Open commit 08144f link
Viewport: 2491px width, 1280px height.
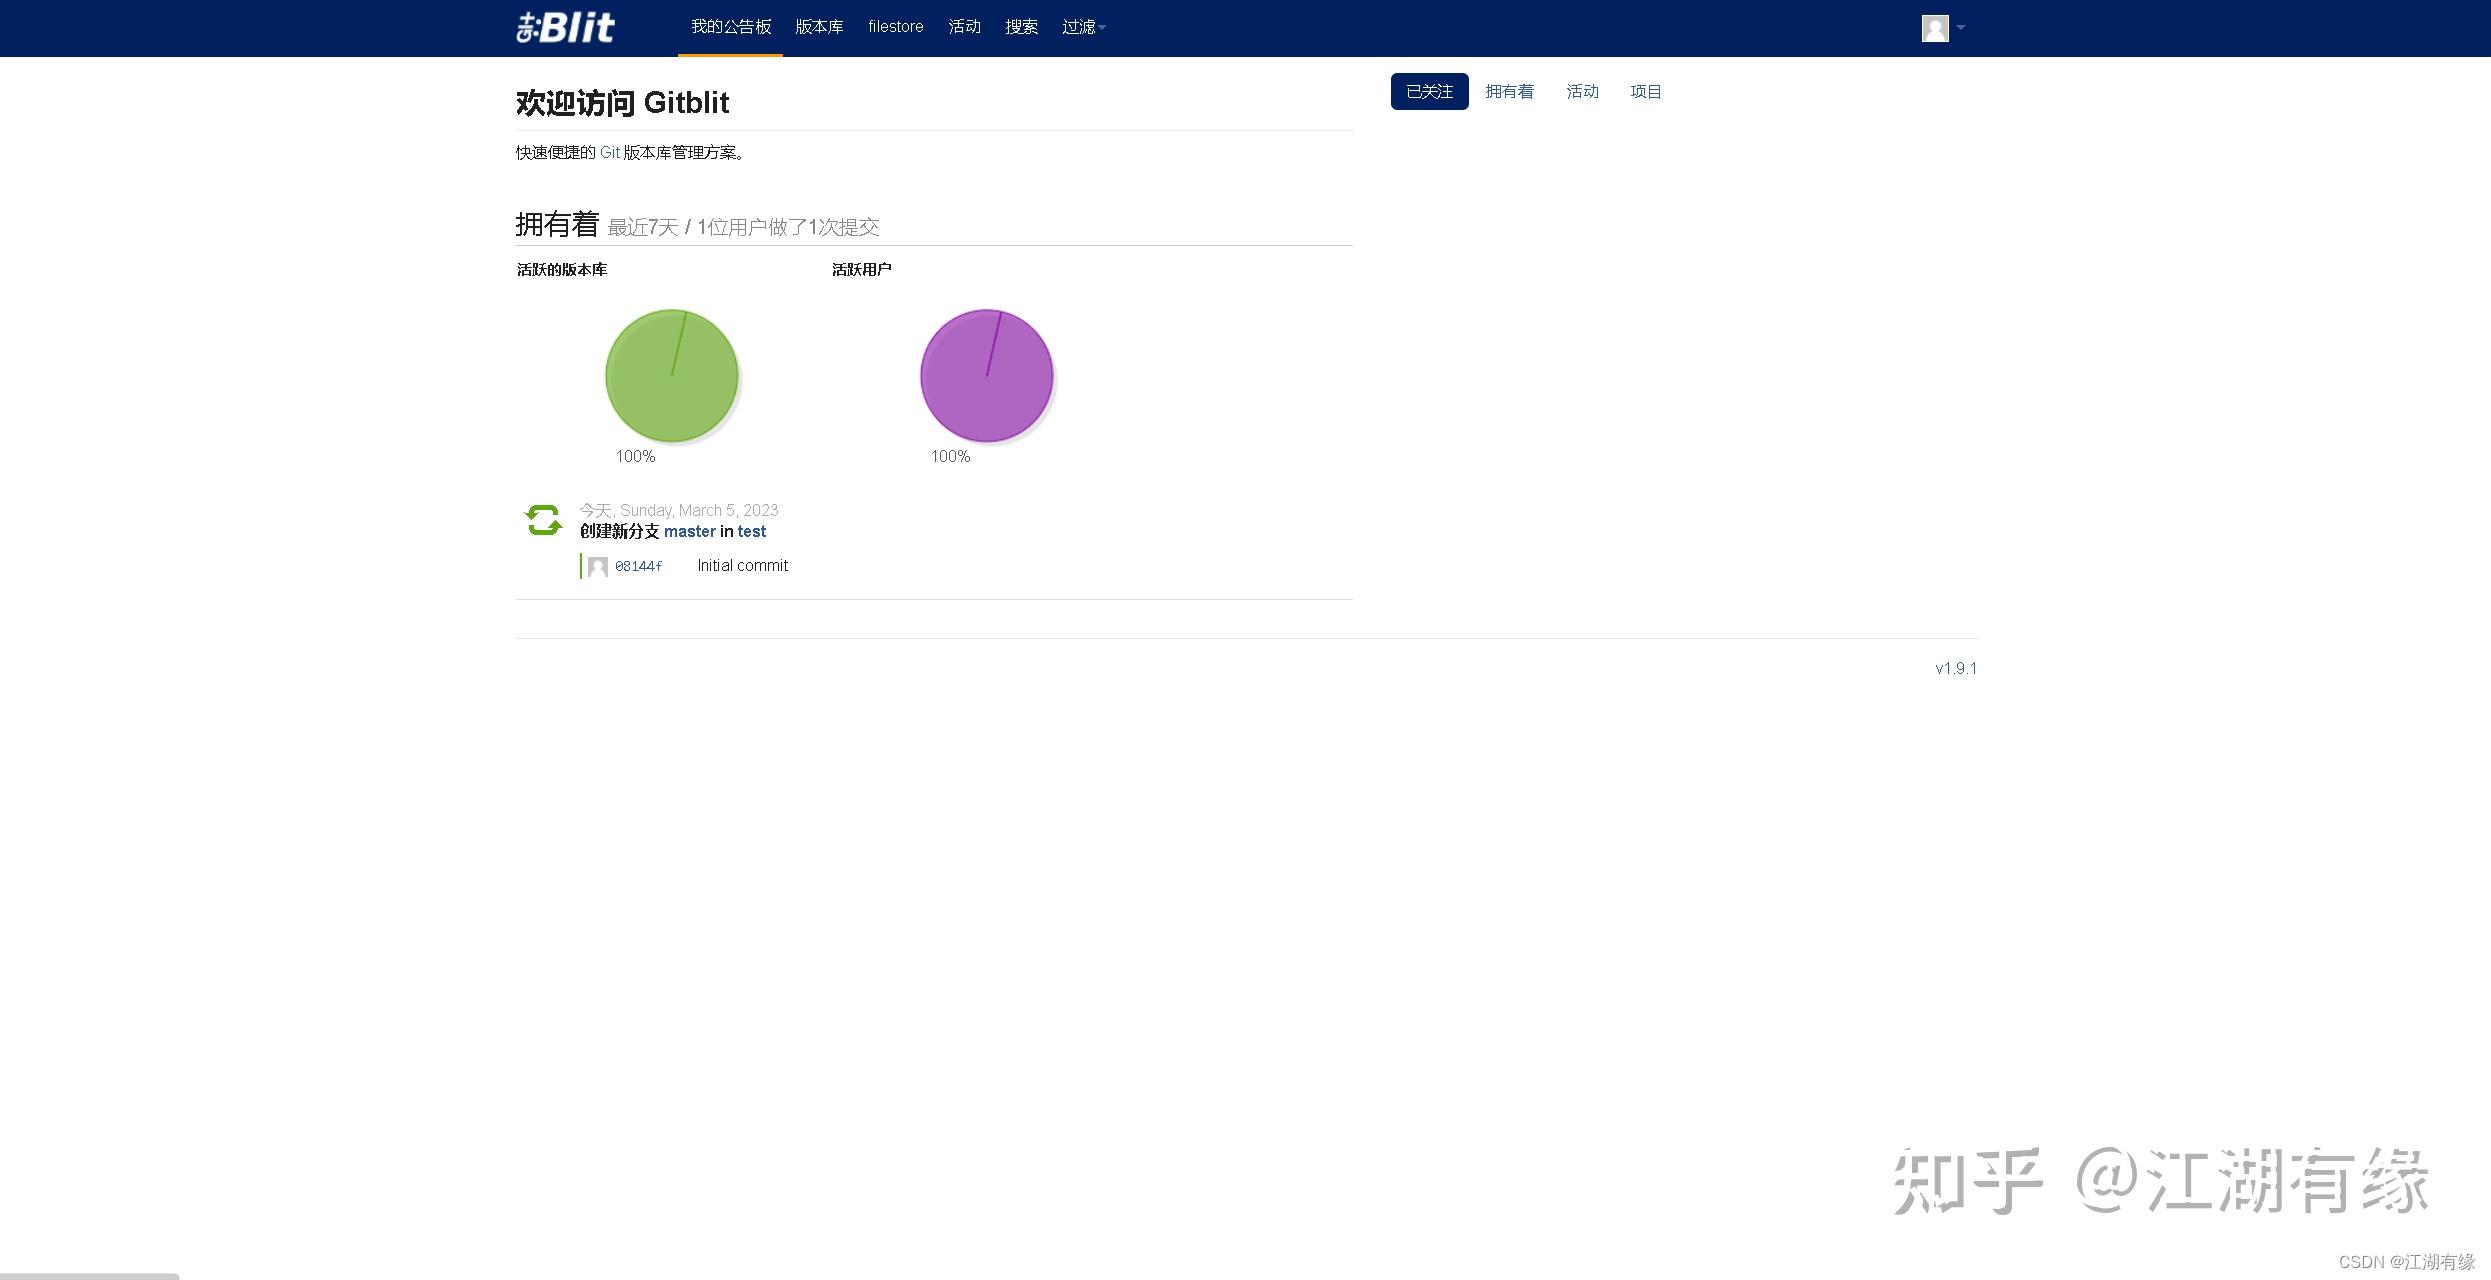[x=638, y=566]
